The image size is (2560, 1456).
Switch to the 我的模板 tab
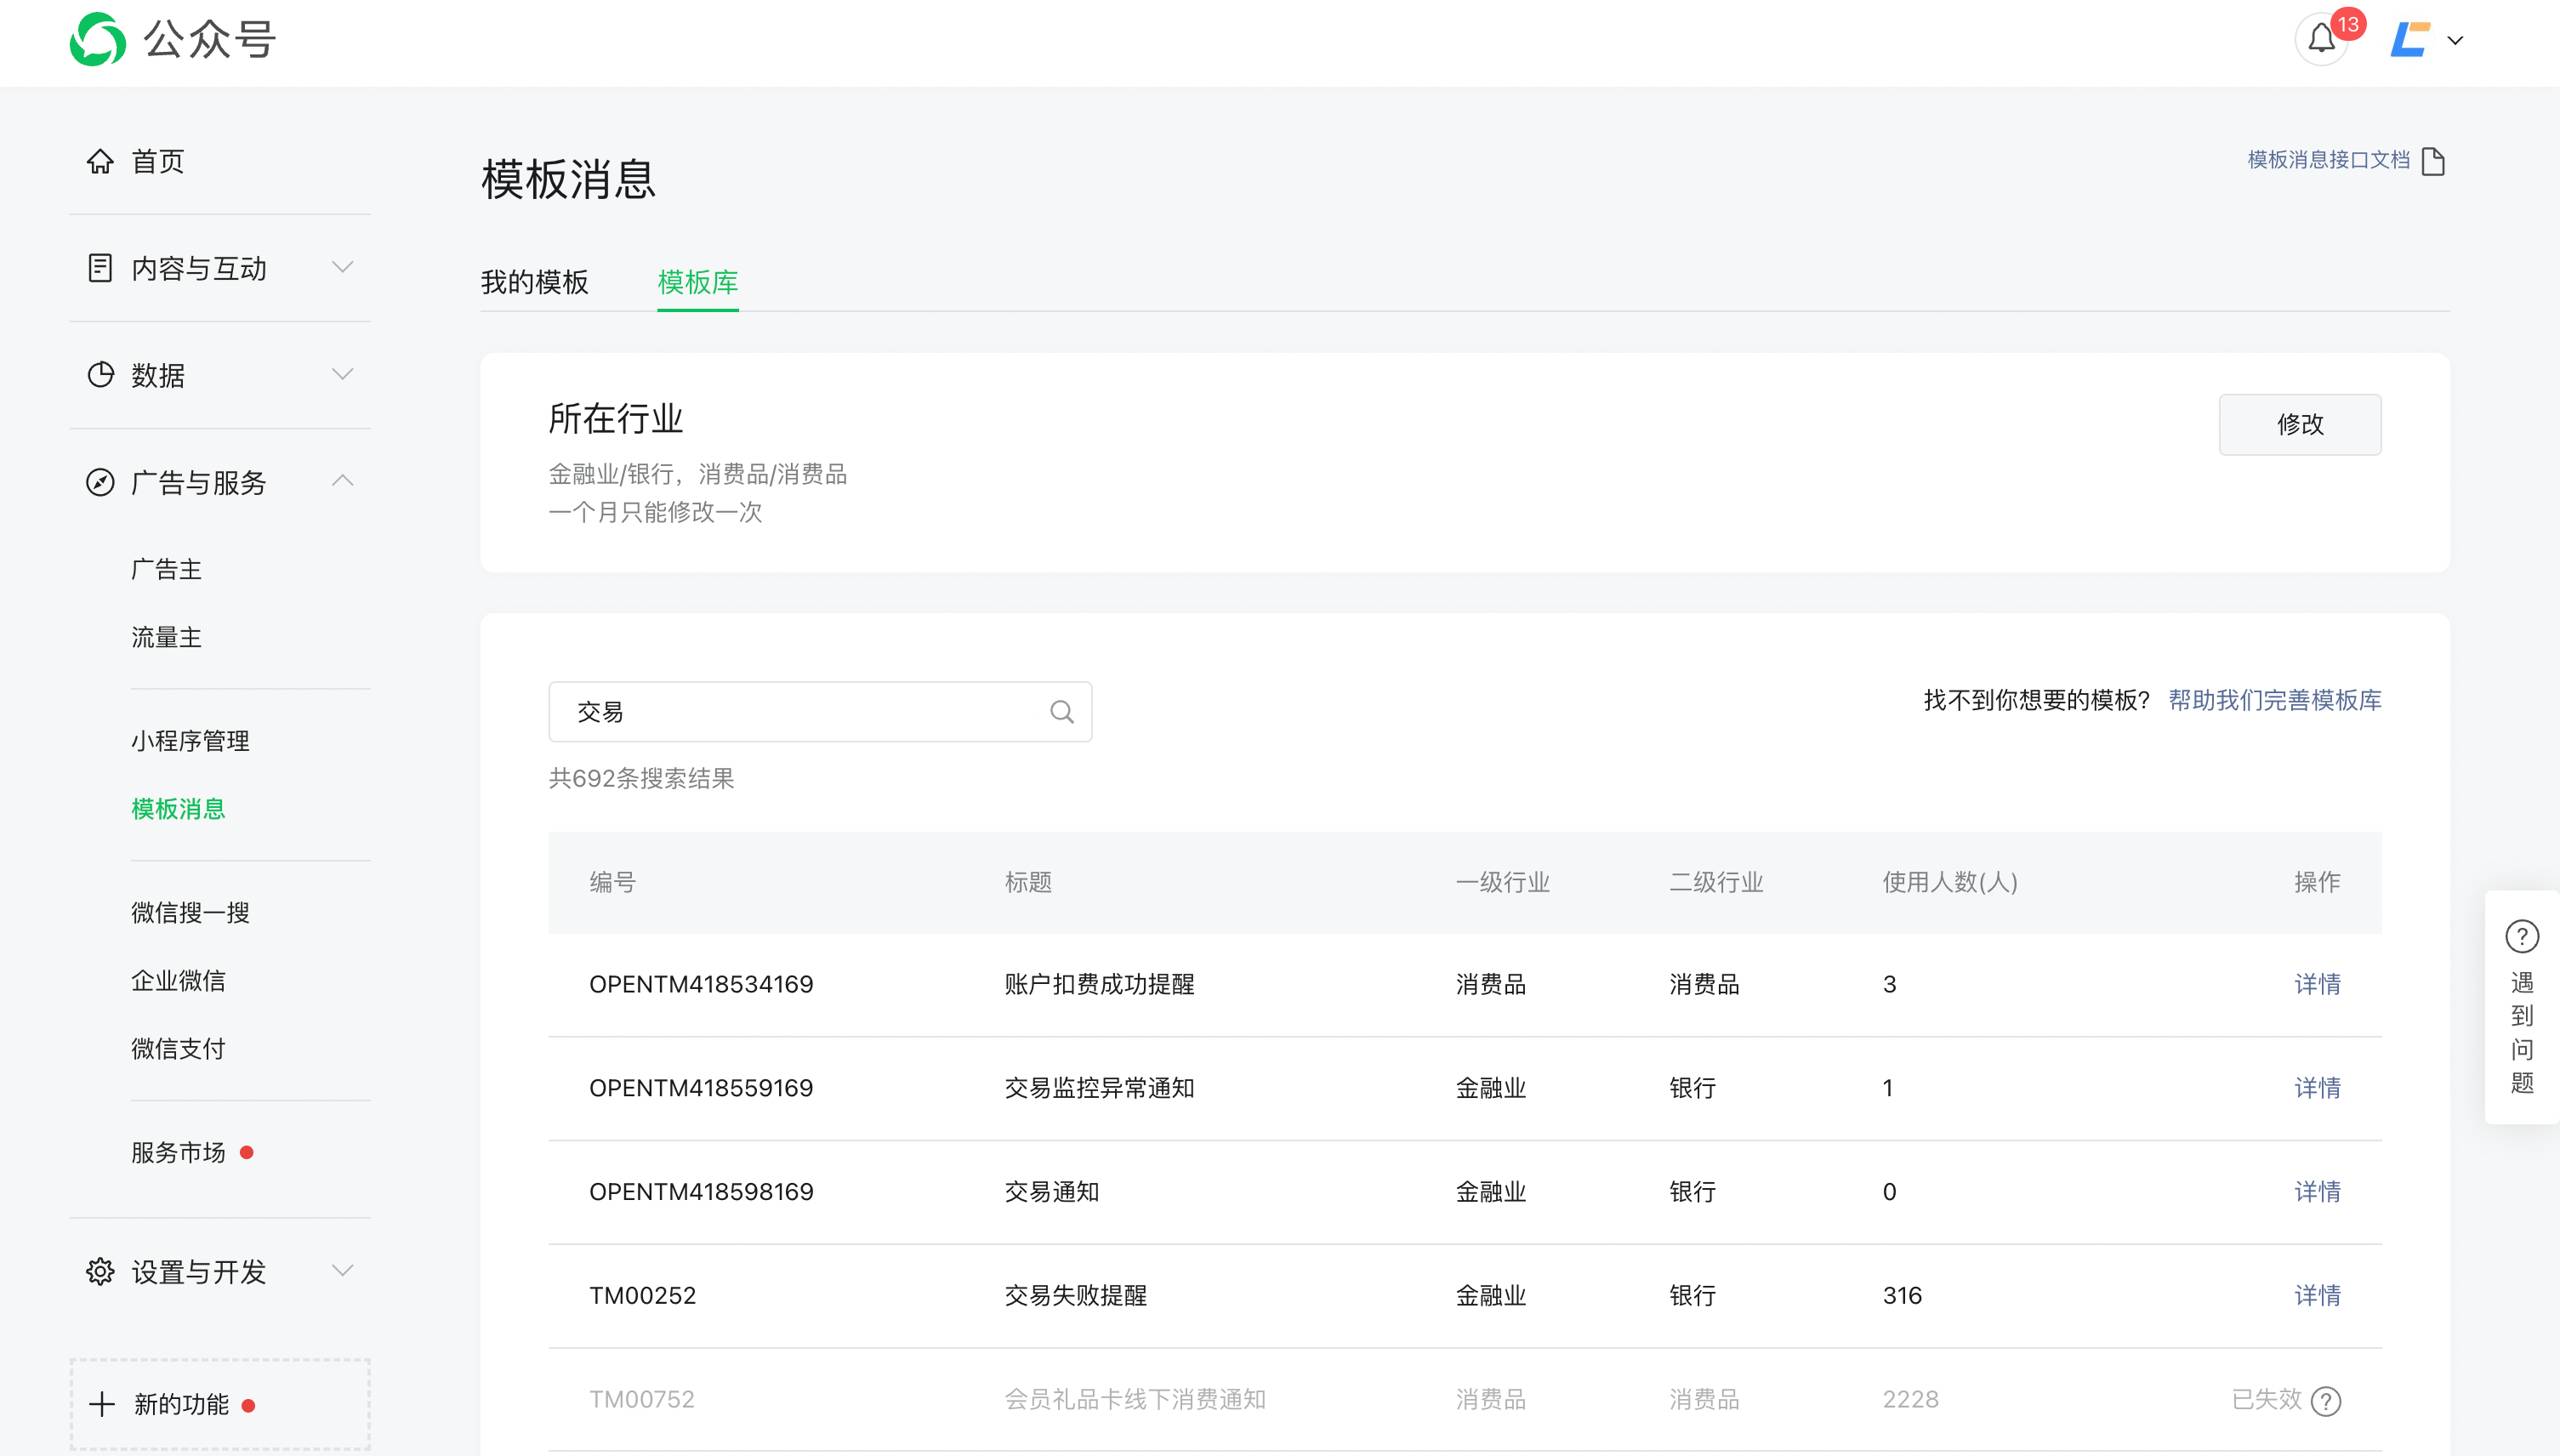point(534,283)
